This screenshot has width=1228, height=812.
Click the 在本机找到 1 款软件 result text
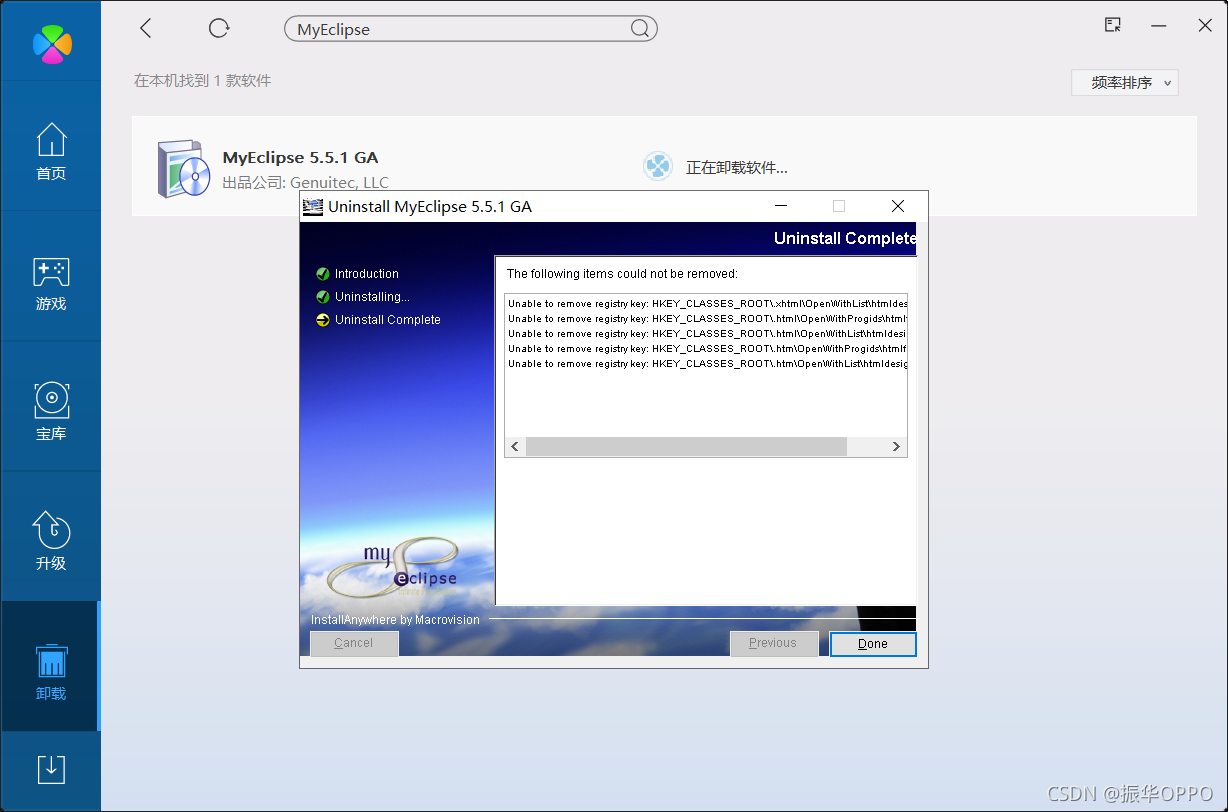203,80
